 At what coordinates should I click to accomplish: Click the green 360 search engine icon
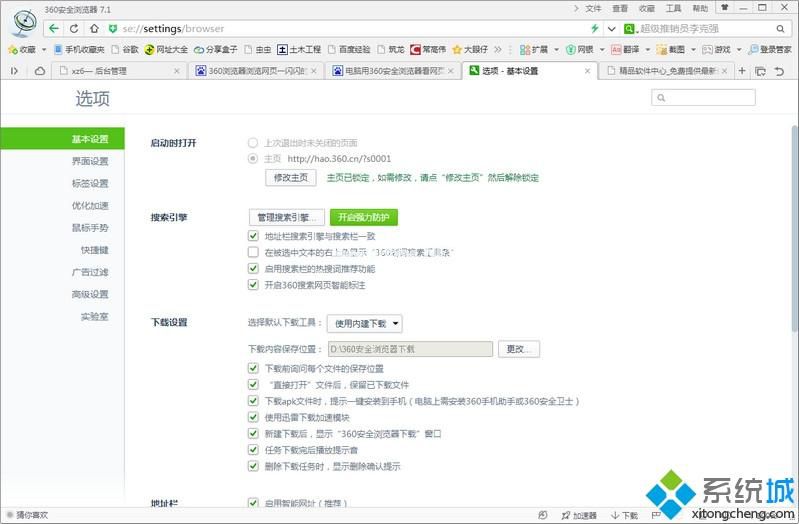[x=630, y=29]
